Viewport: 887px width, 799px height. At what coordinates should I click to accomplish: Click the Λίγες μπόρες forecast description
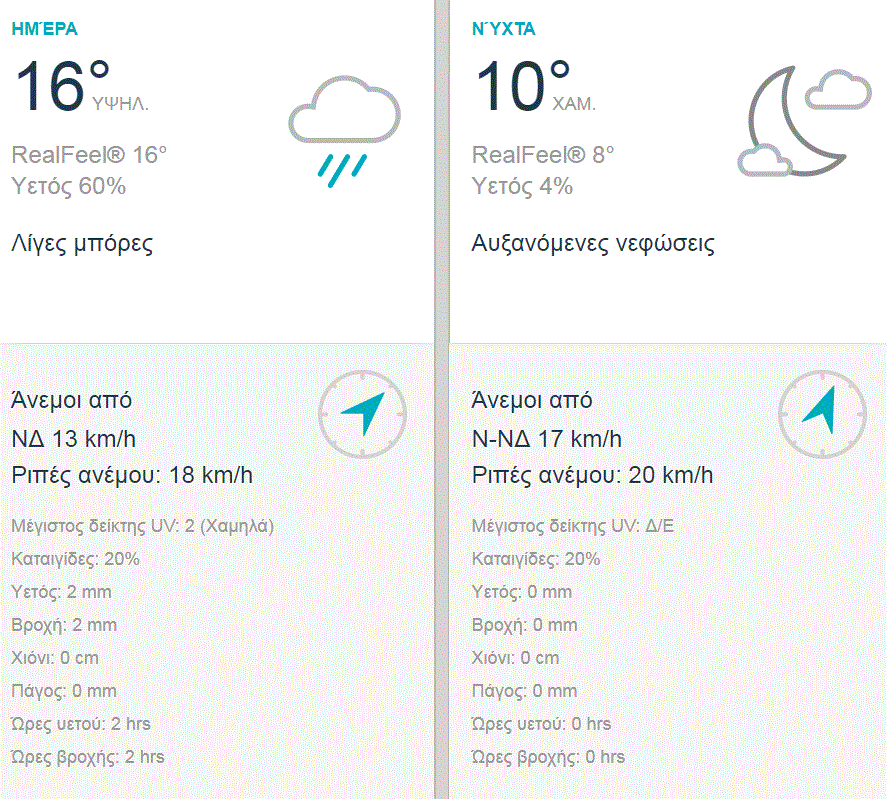[x=83, y=244]
